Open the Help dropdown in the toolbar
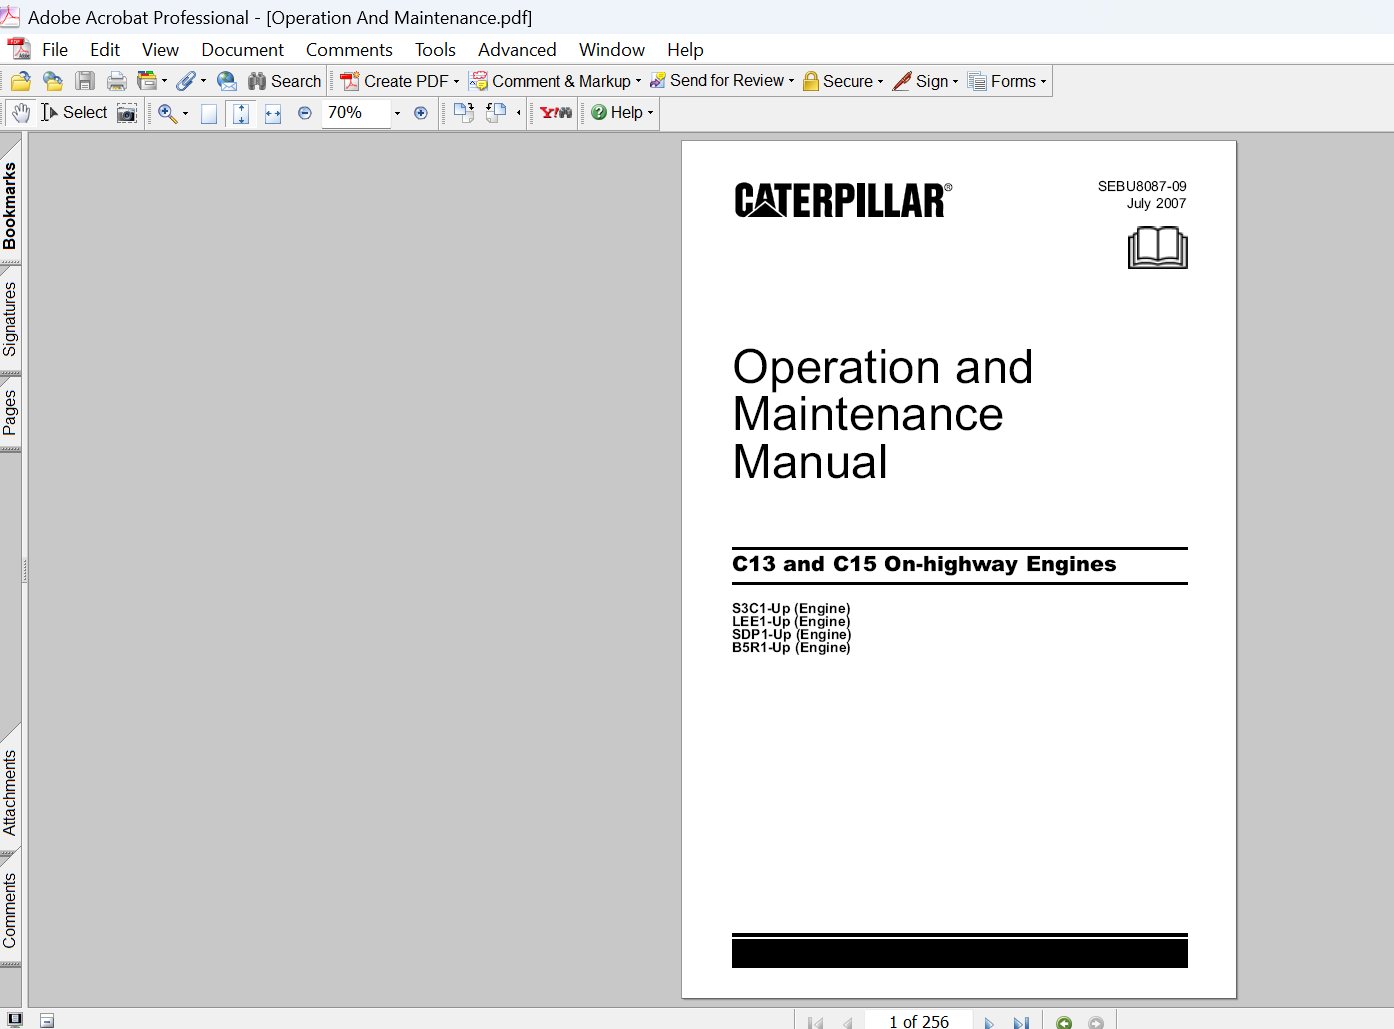 [x=622, y=113]
